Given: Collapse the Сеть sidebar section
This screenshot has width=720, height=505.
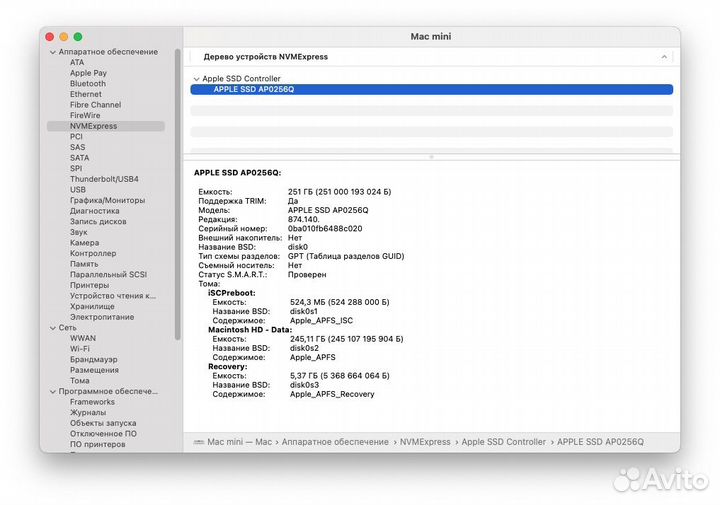Looking at the screenshot, I should [x=53, y=328].
